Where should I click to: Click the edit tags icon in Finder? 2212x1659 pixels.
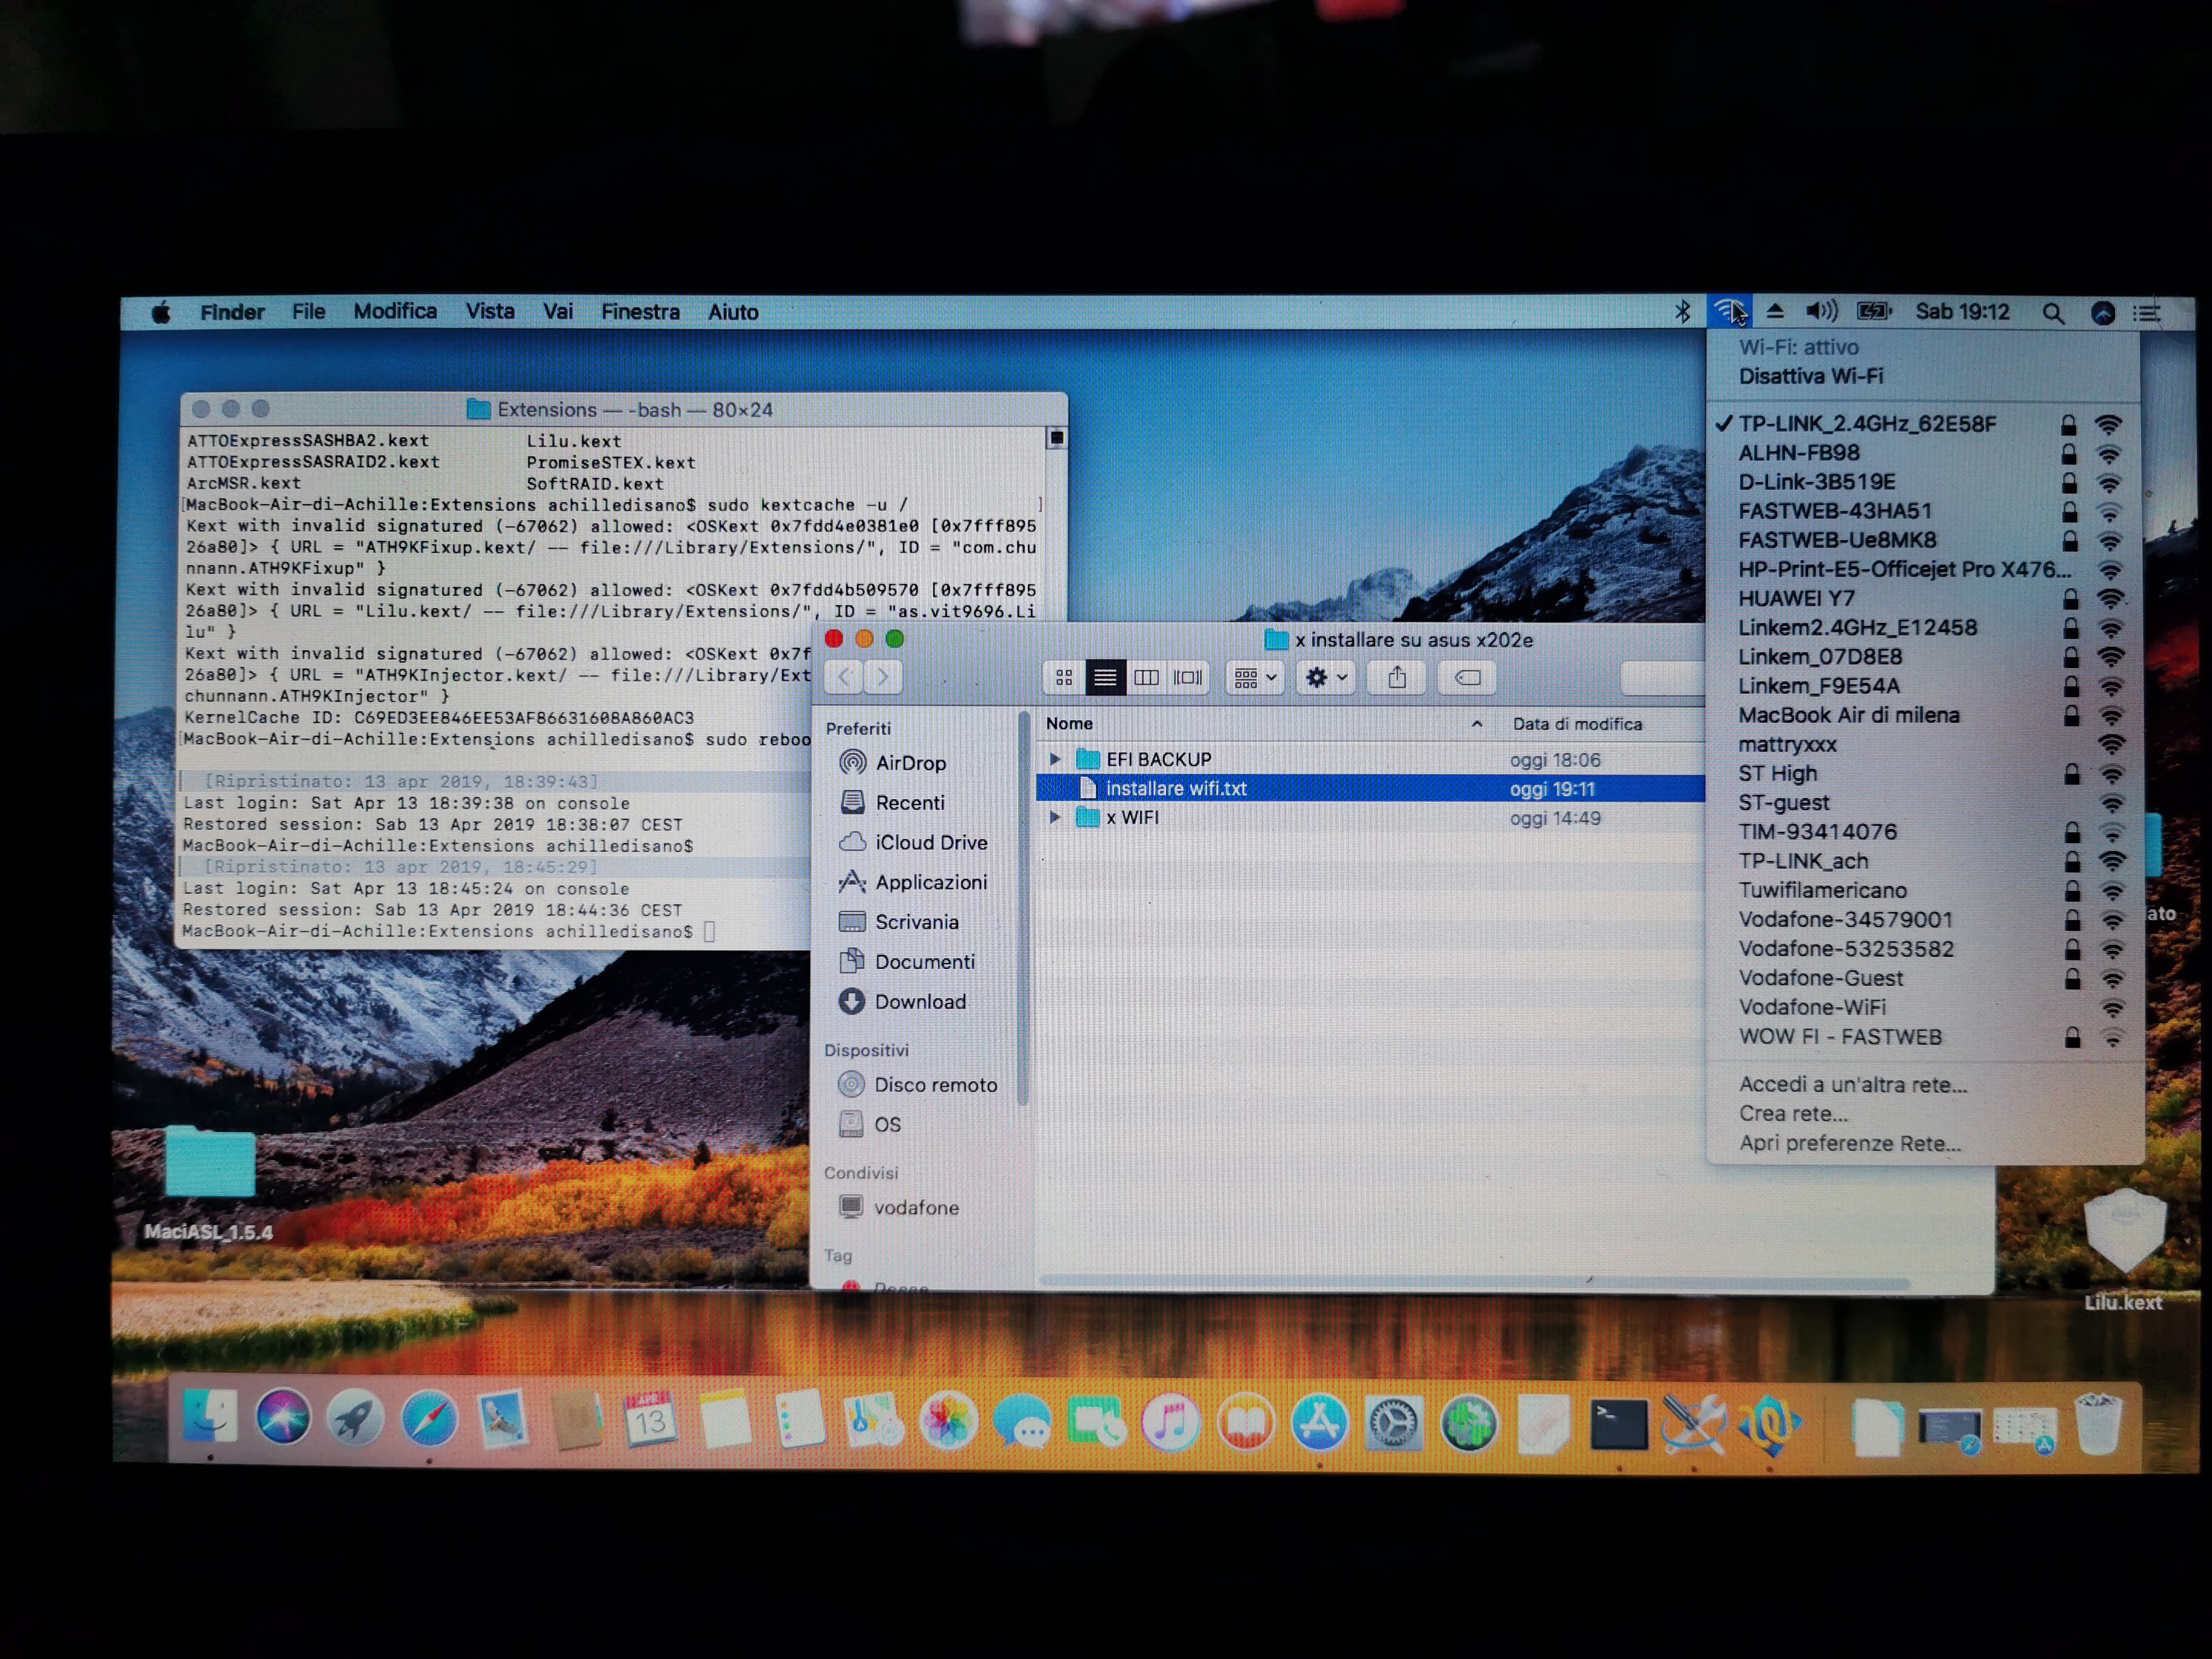[x=1467, y=678]
